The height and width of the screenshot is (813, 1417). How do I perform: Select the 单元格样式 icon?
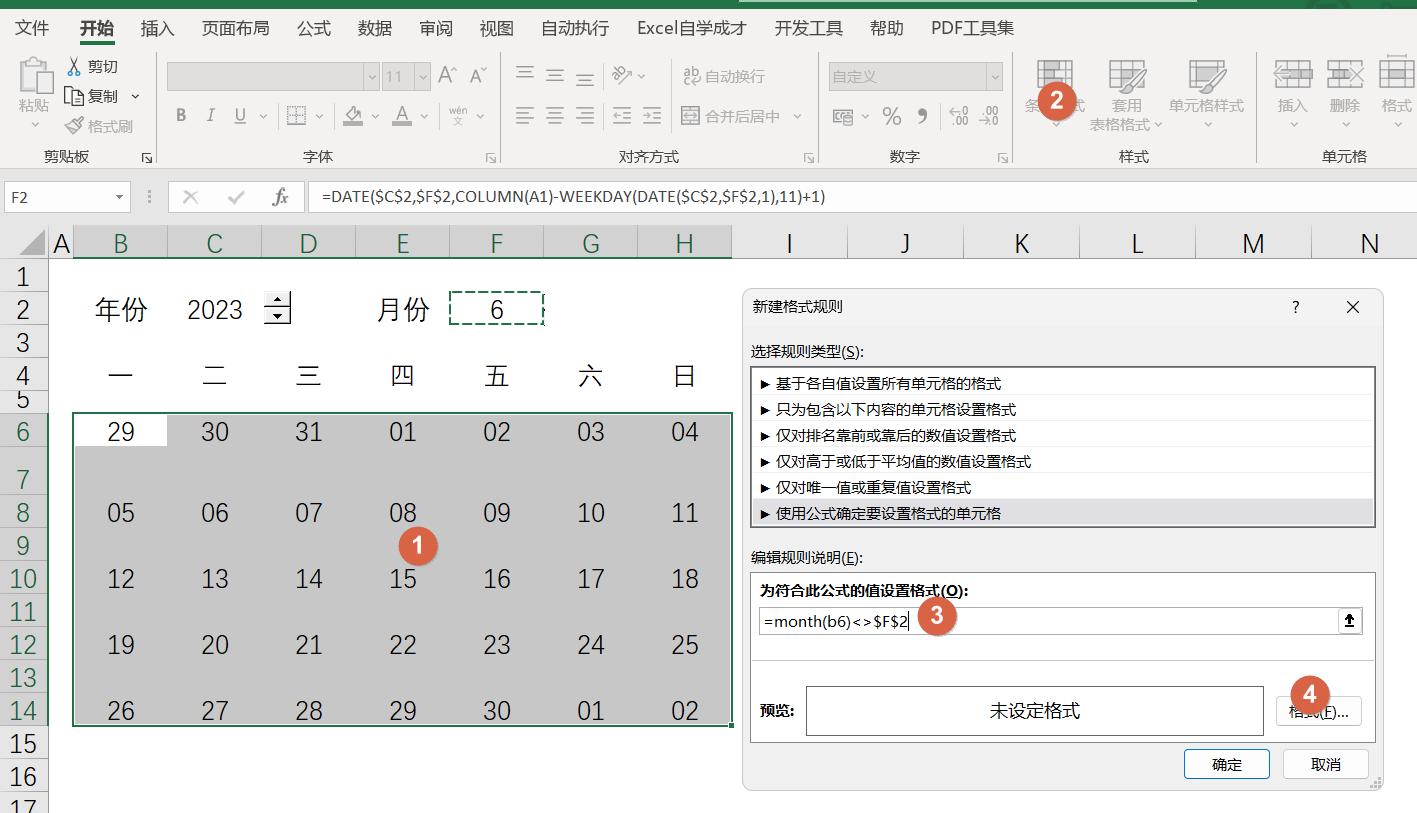[x=1207, y=90]
